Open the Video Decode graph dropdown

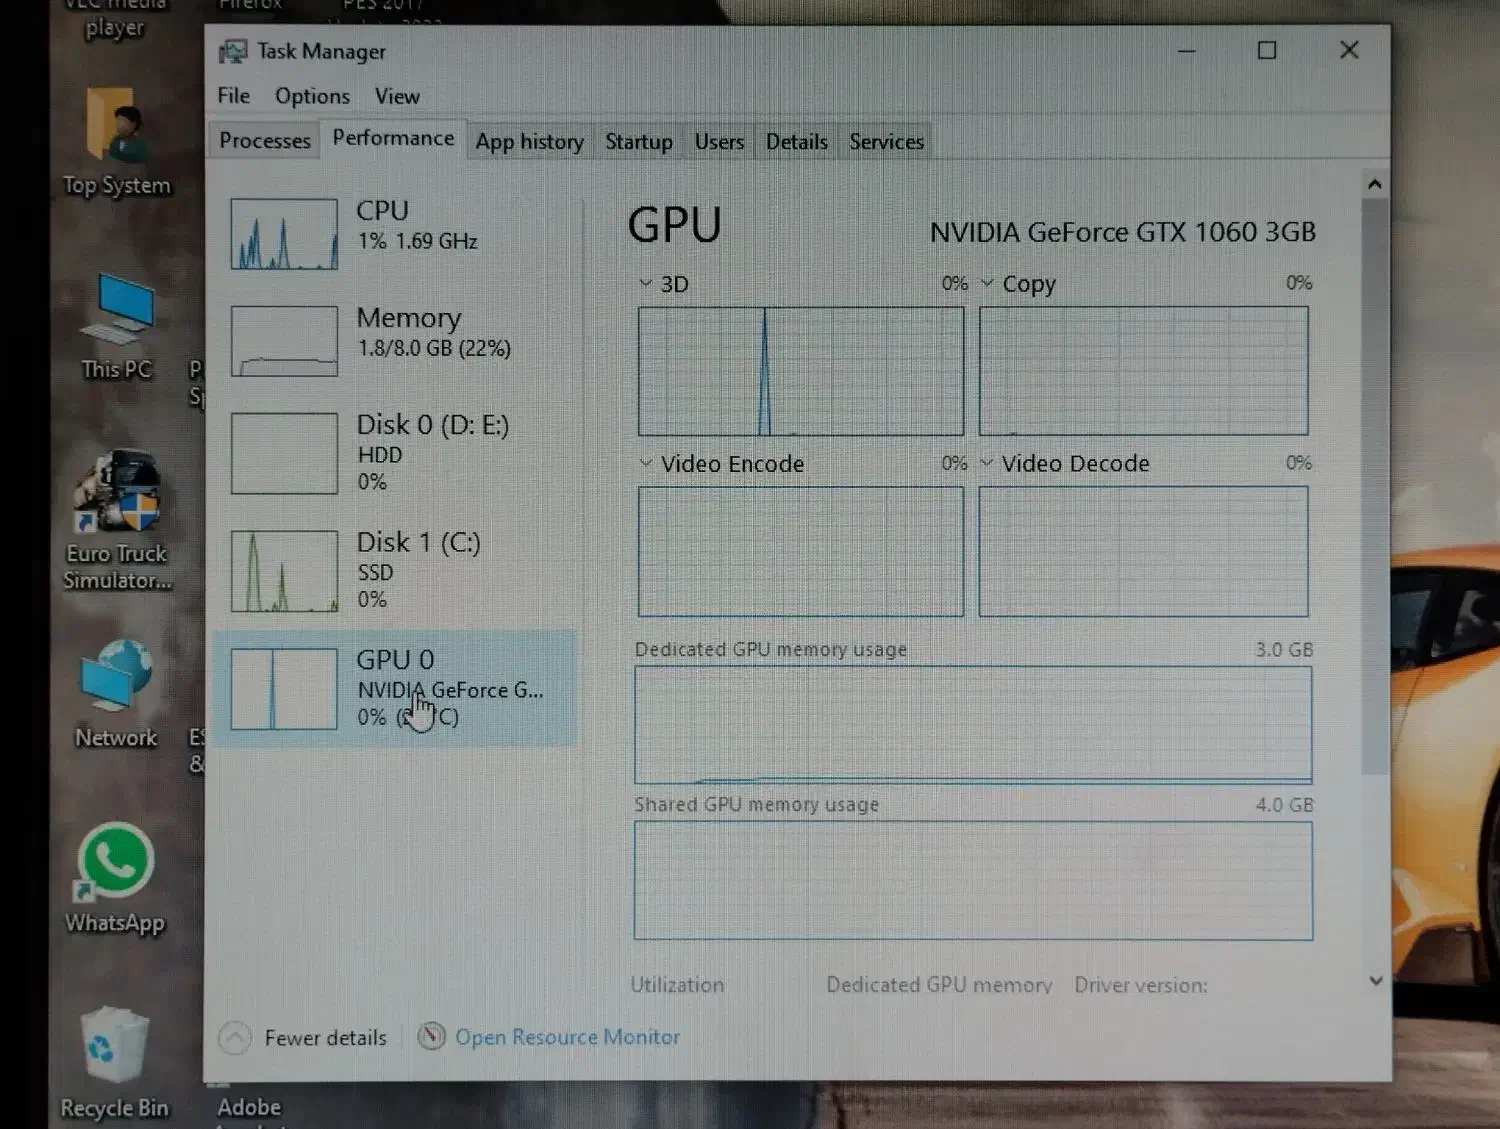987,464
